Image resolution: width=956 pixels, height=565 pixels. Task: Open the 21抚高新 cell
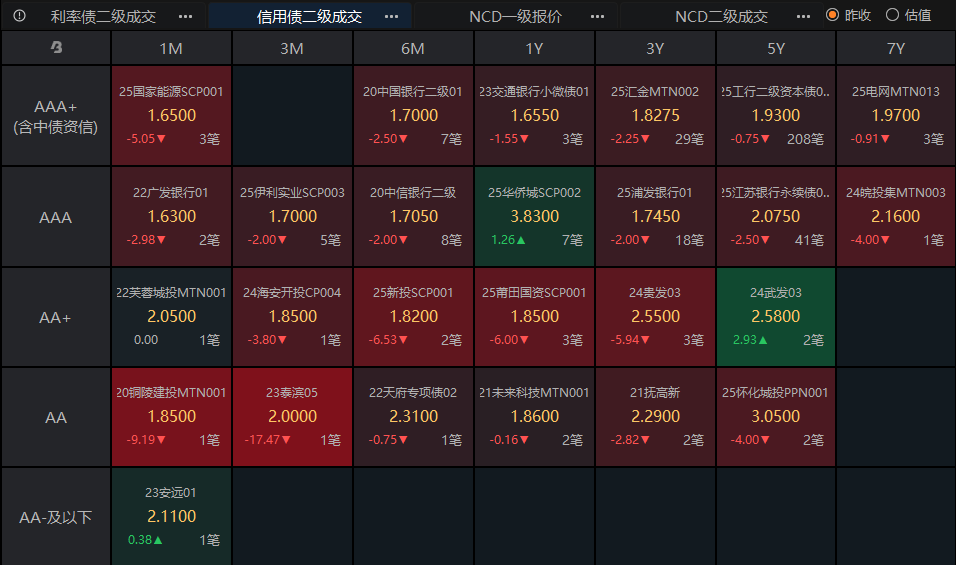click(x=655, y=417)
